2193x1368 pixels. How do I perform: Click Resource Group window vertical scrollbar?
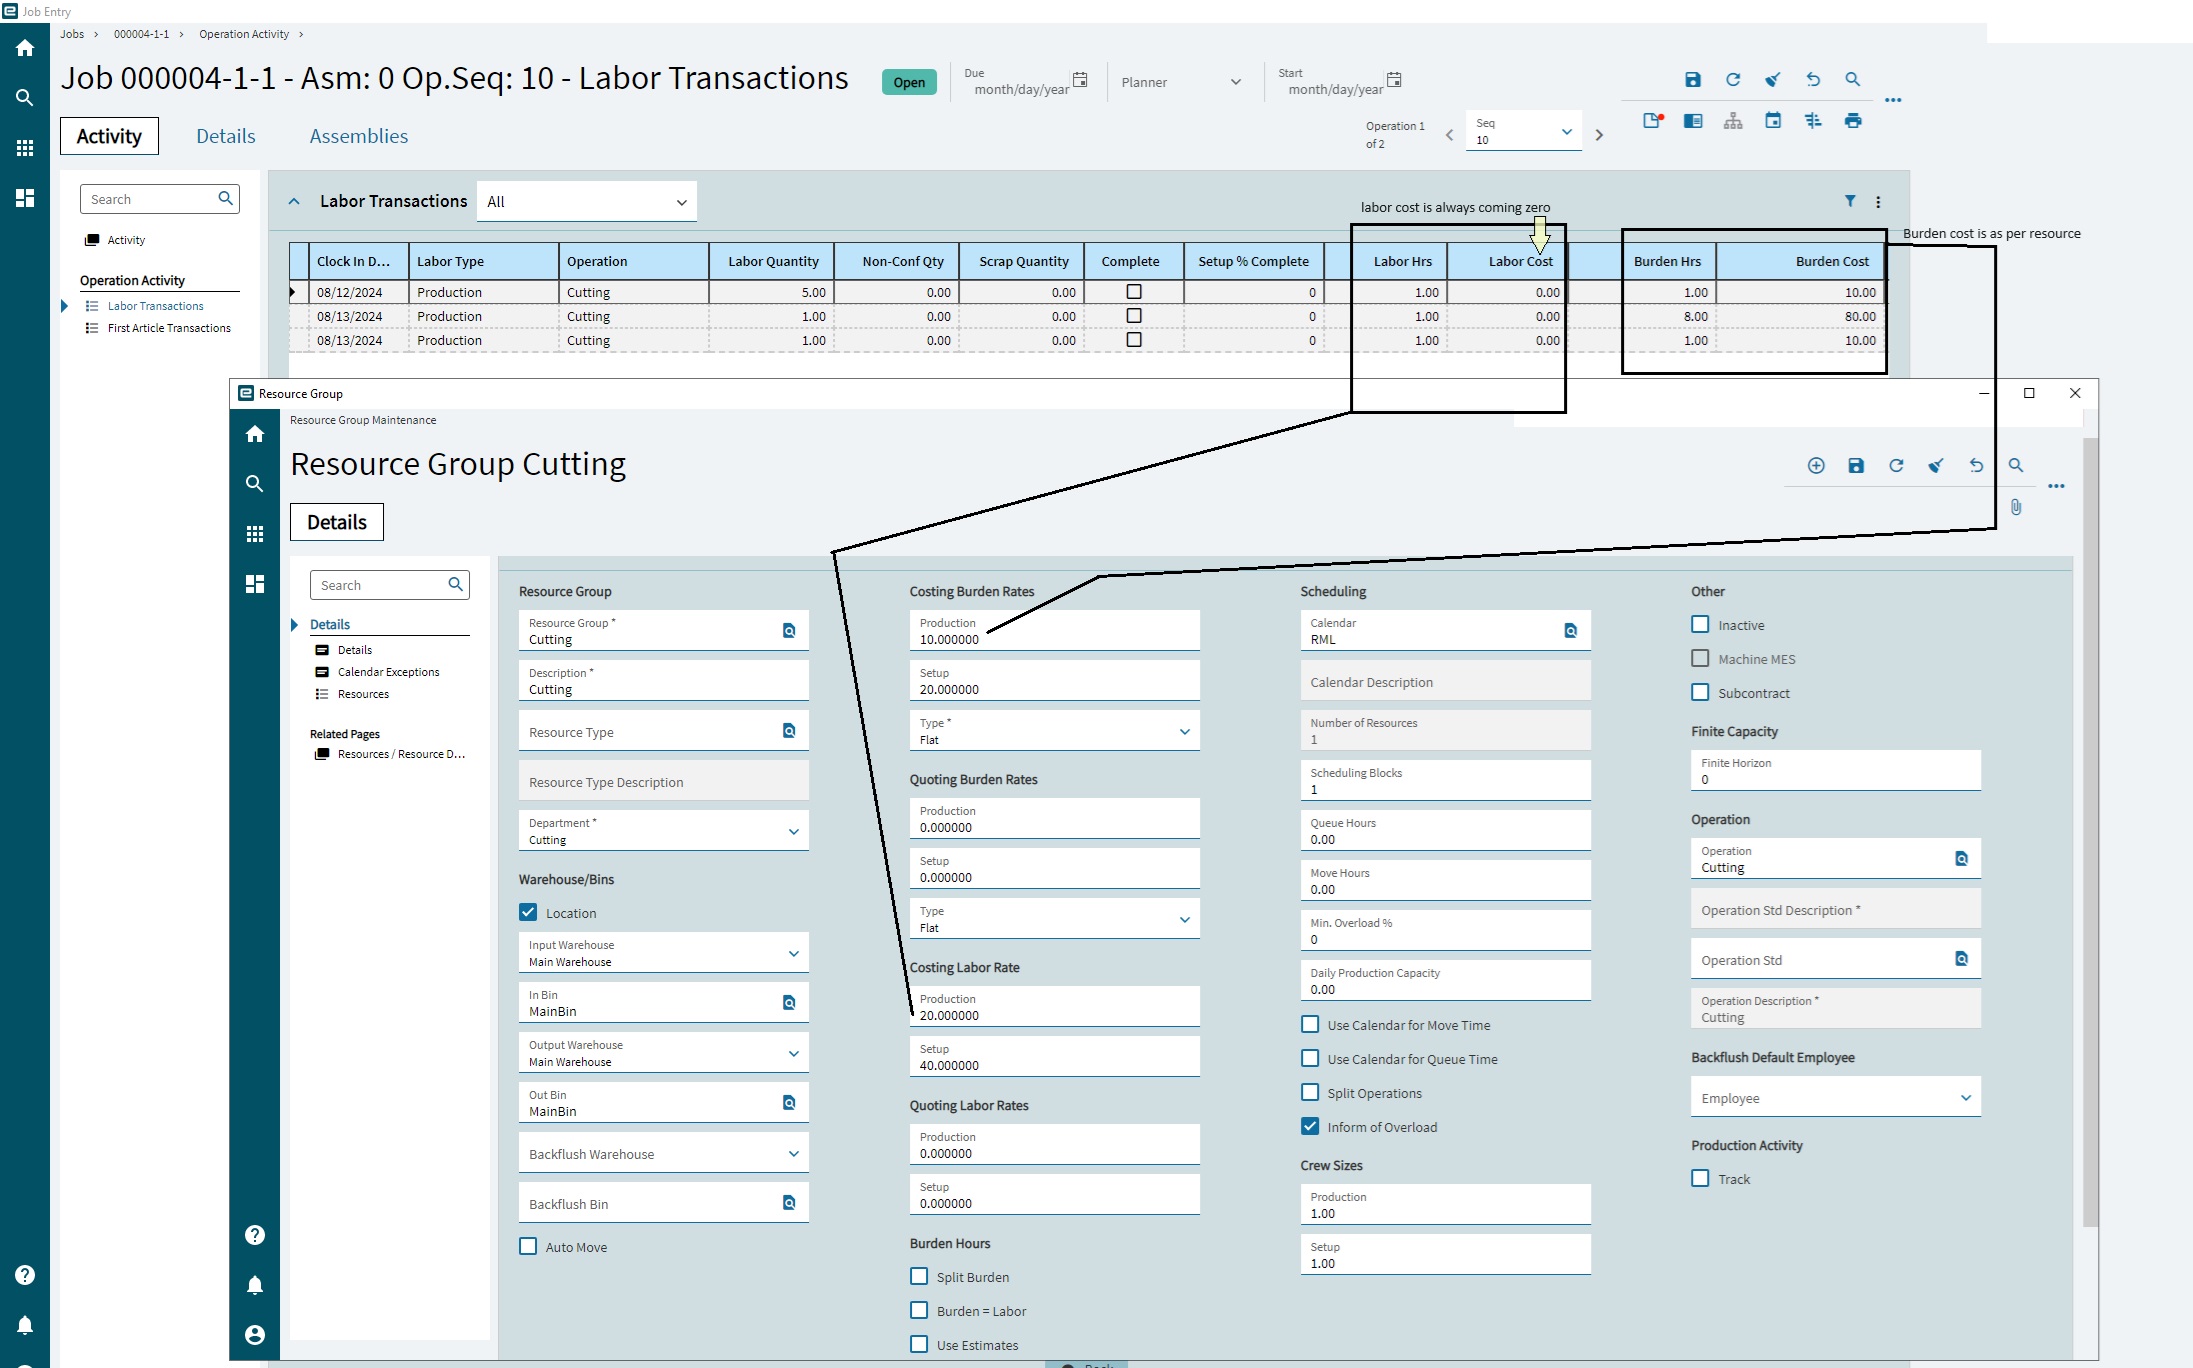coord(2090,830)
